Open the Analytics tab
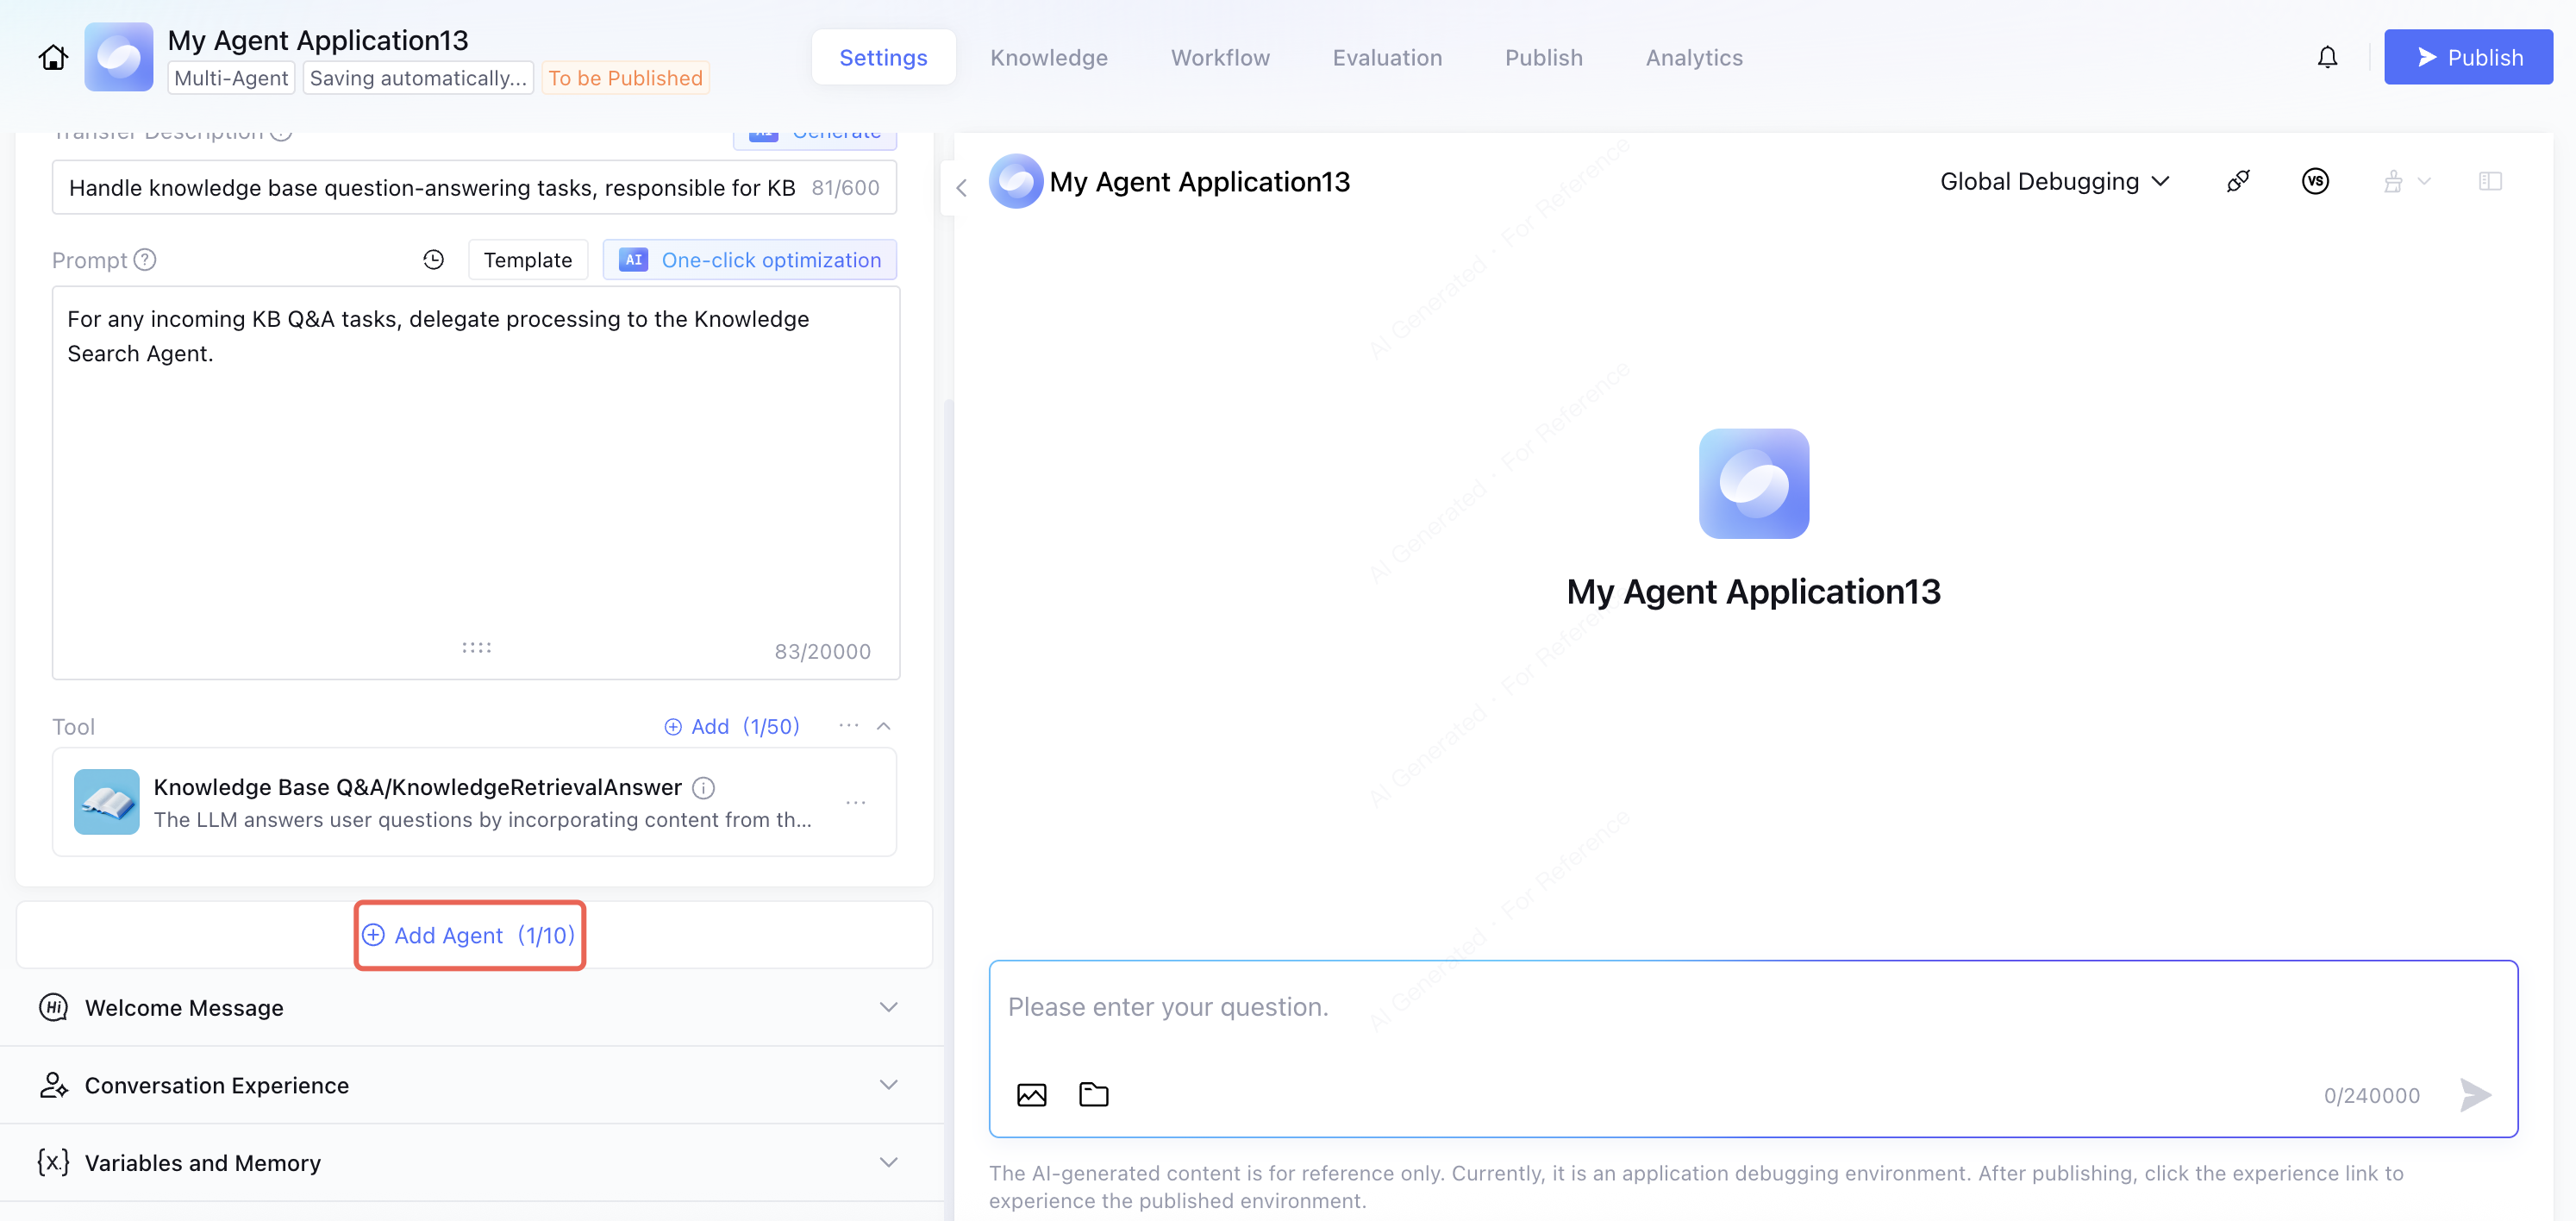The image size is (2576, 1221). coord(1694,58)
